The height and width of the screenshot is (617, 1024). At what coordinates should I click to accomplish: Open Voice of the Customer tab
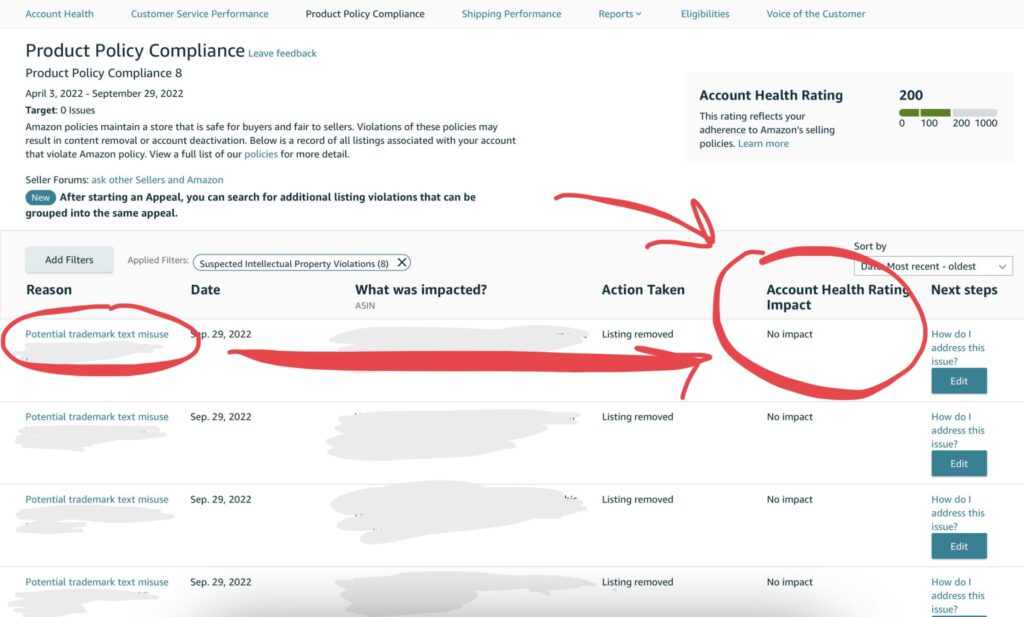(x=816, y=14)
